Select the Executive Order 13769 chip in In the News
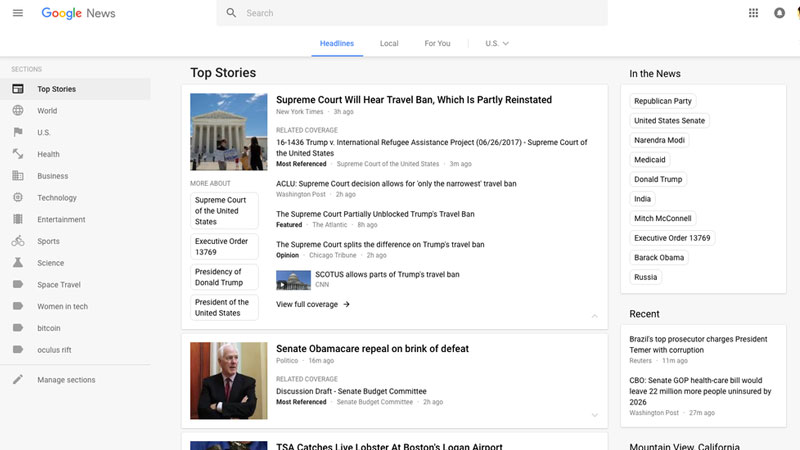800x450 pixels. pyautogui.click(x=672, y=238)
